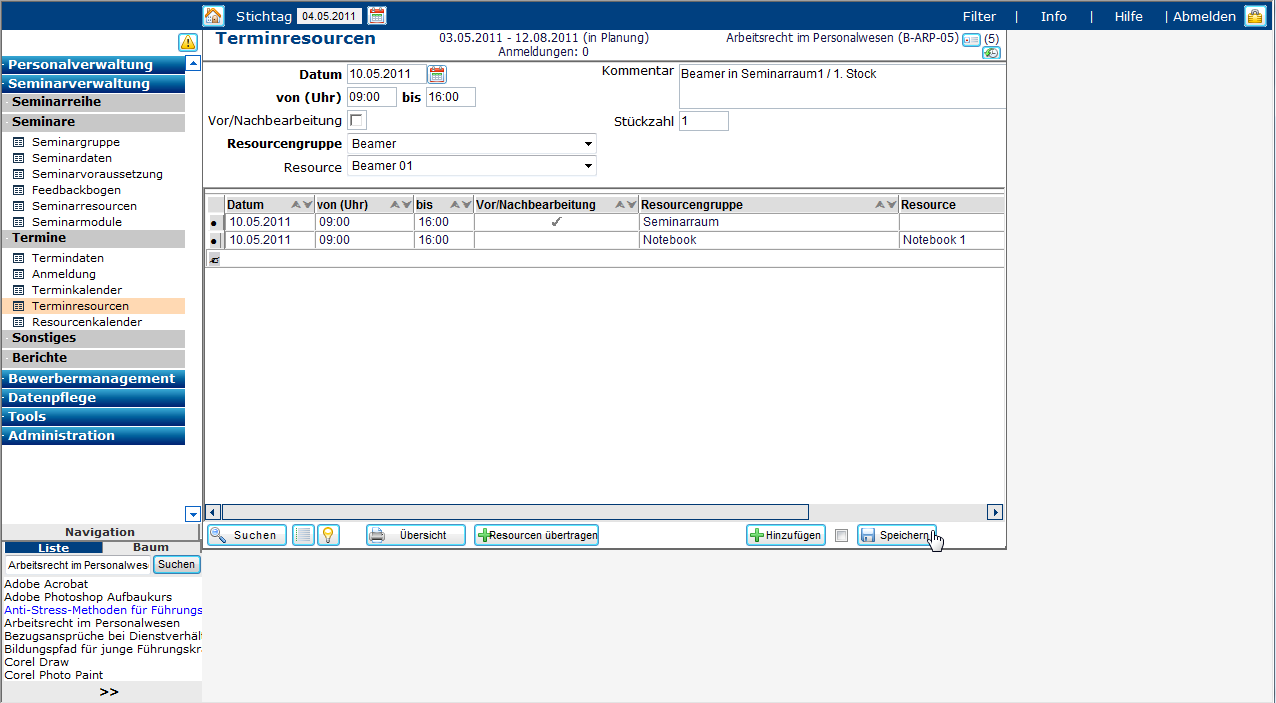
Task: Collapse the Seminarverwaltung menu
Action: point(93,84)
